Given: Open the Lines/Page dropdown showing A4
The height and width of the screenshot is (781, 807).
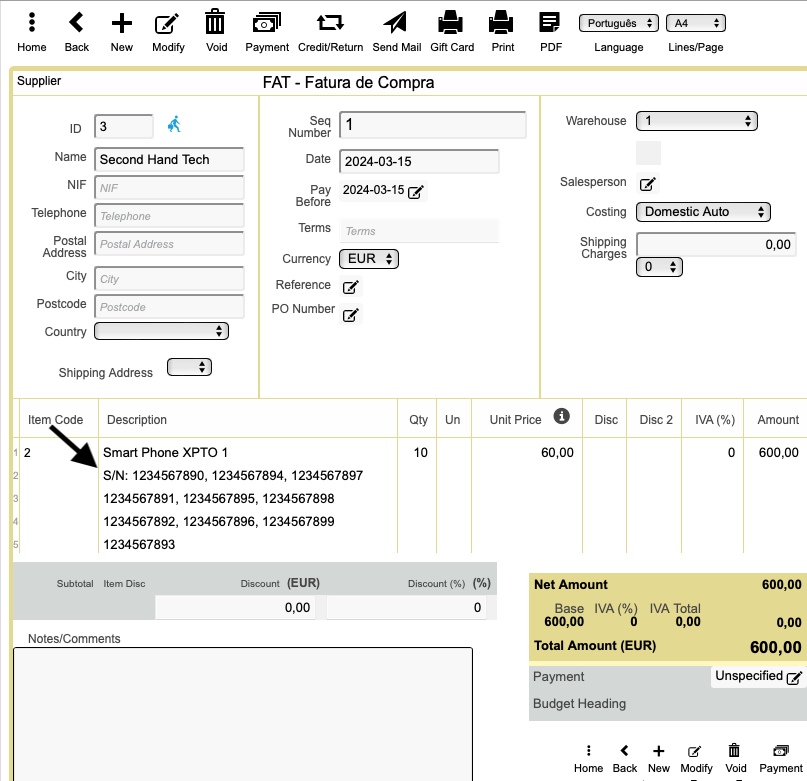Looking at the screenshot, I should pos(695,23).
